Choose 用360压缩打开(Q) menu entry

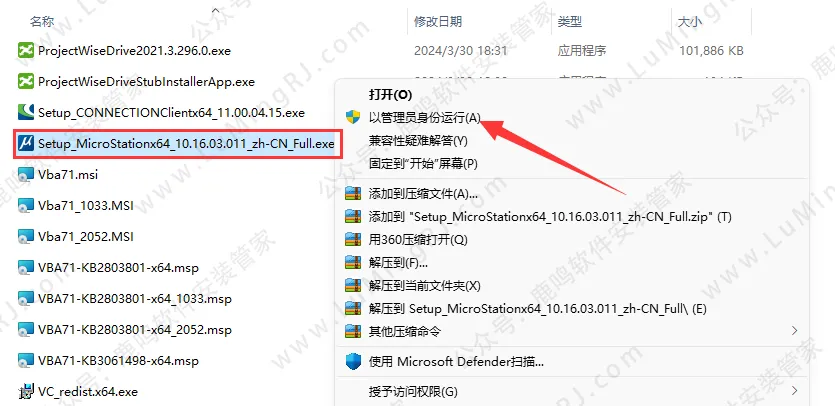418,240
